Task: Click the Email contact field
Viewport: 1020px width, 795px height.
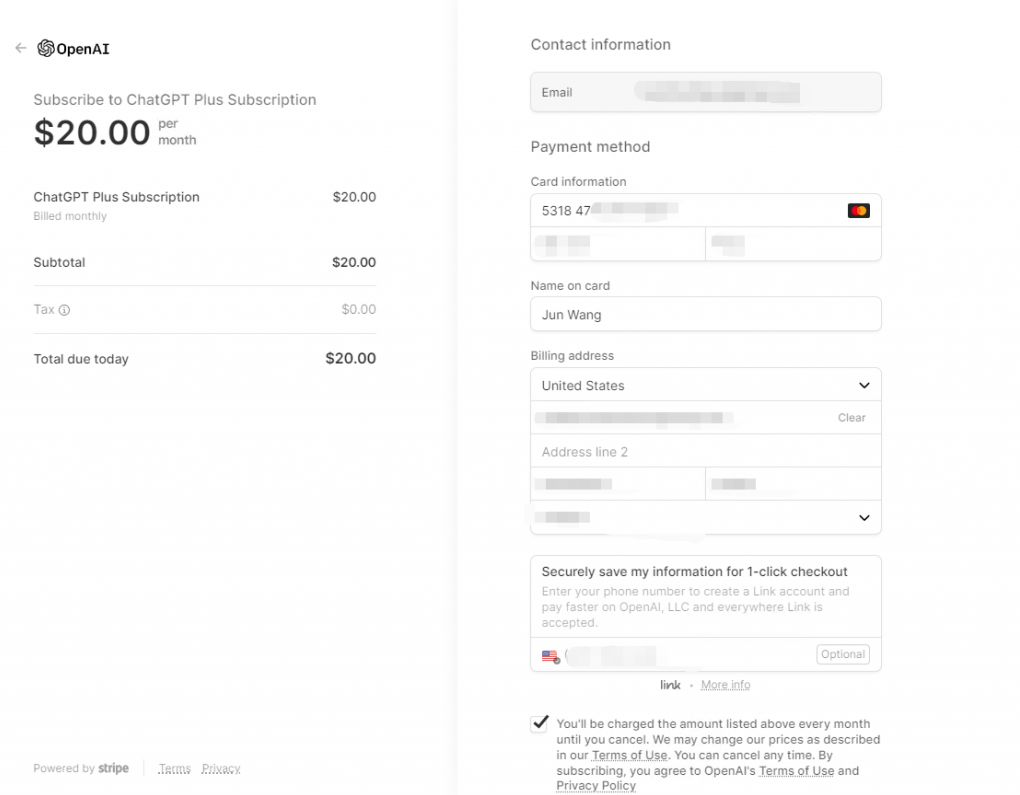Action: tap(706, 93)
